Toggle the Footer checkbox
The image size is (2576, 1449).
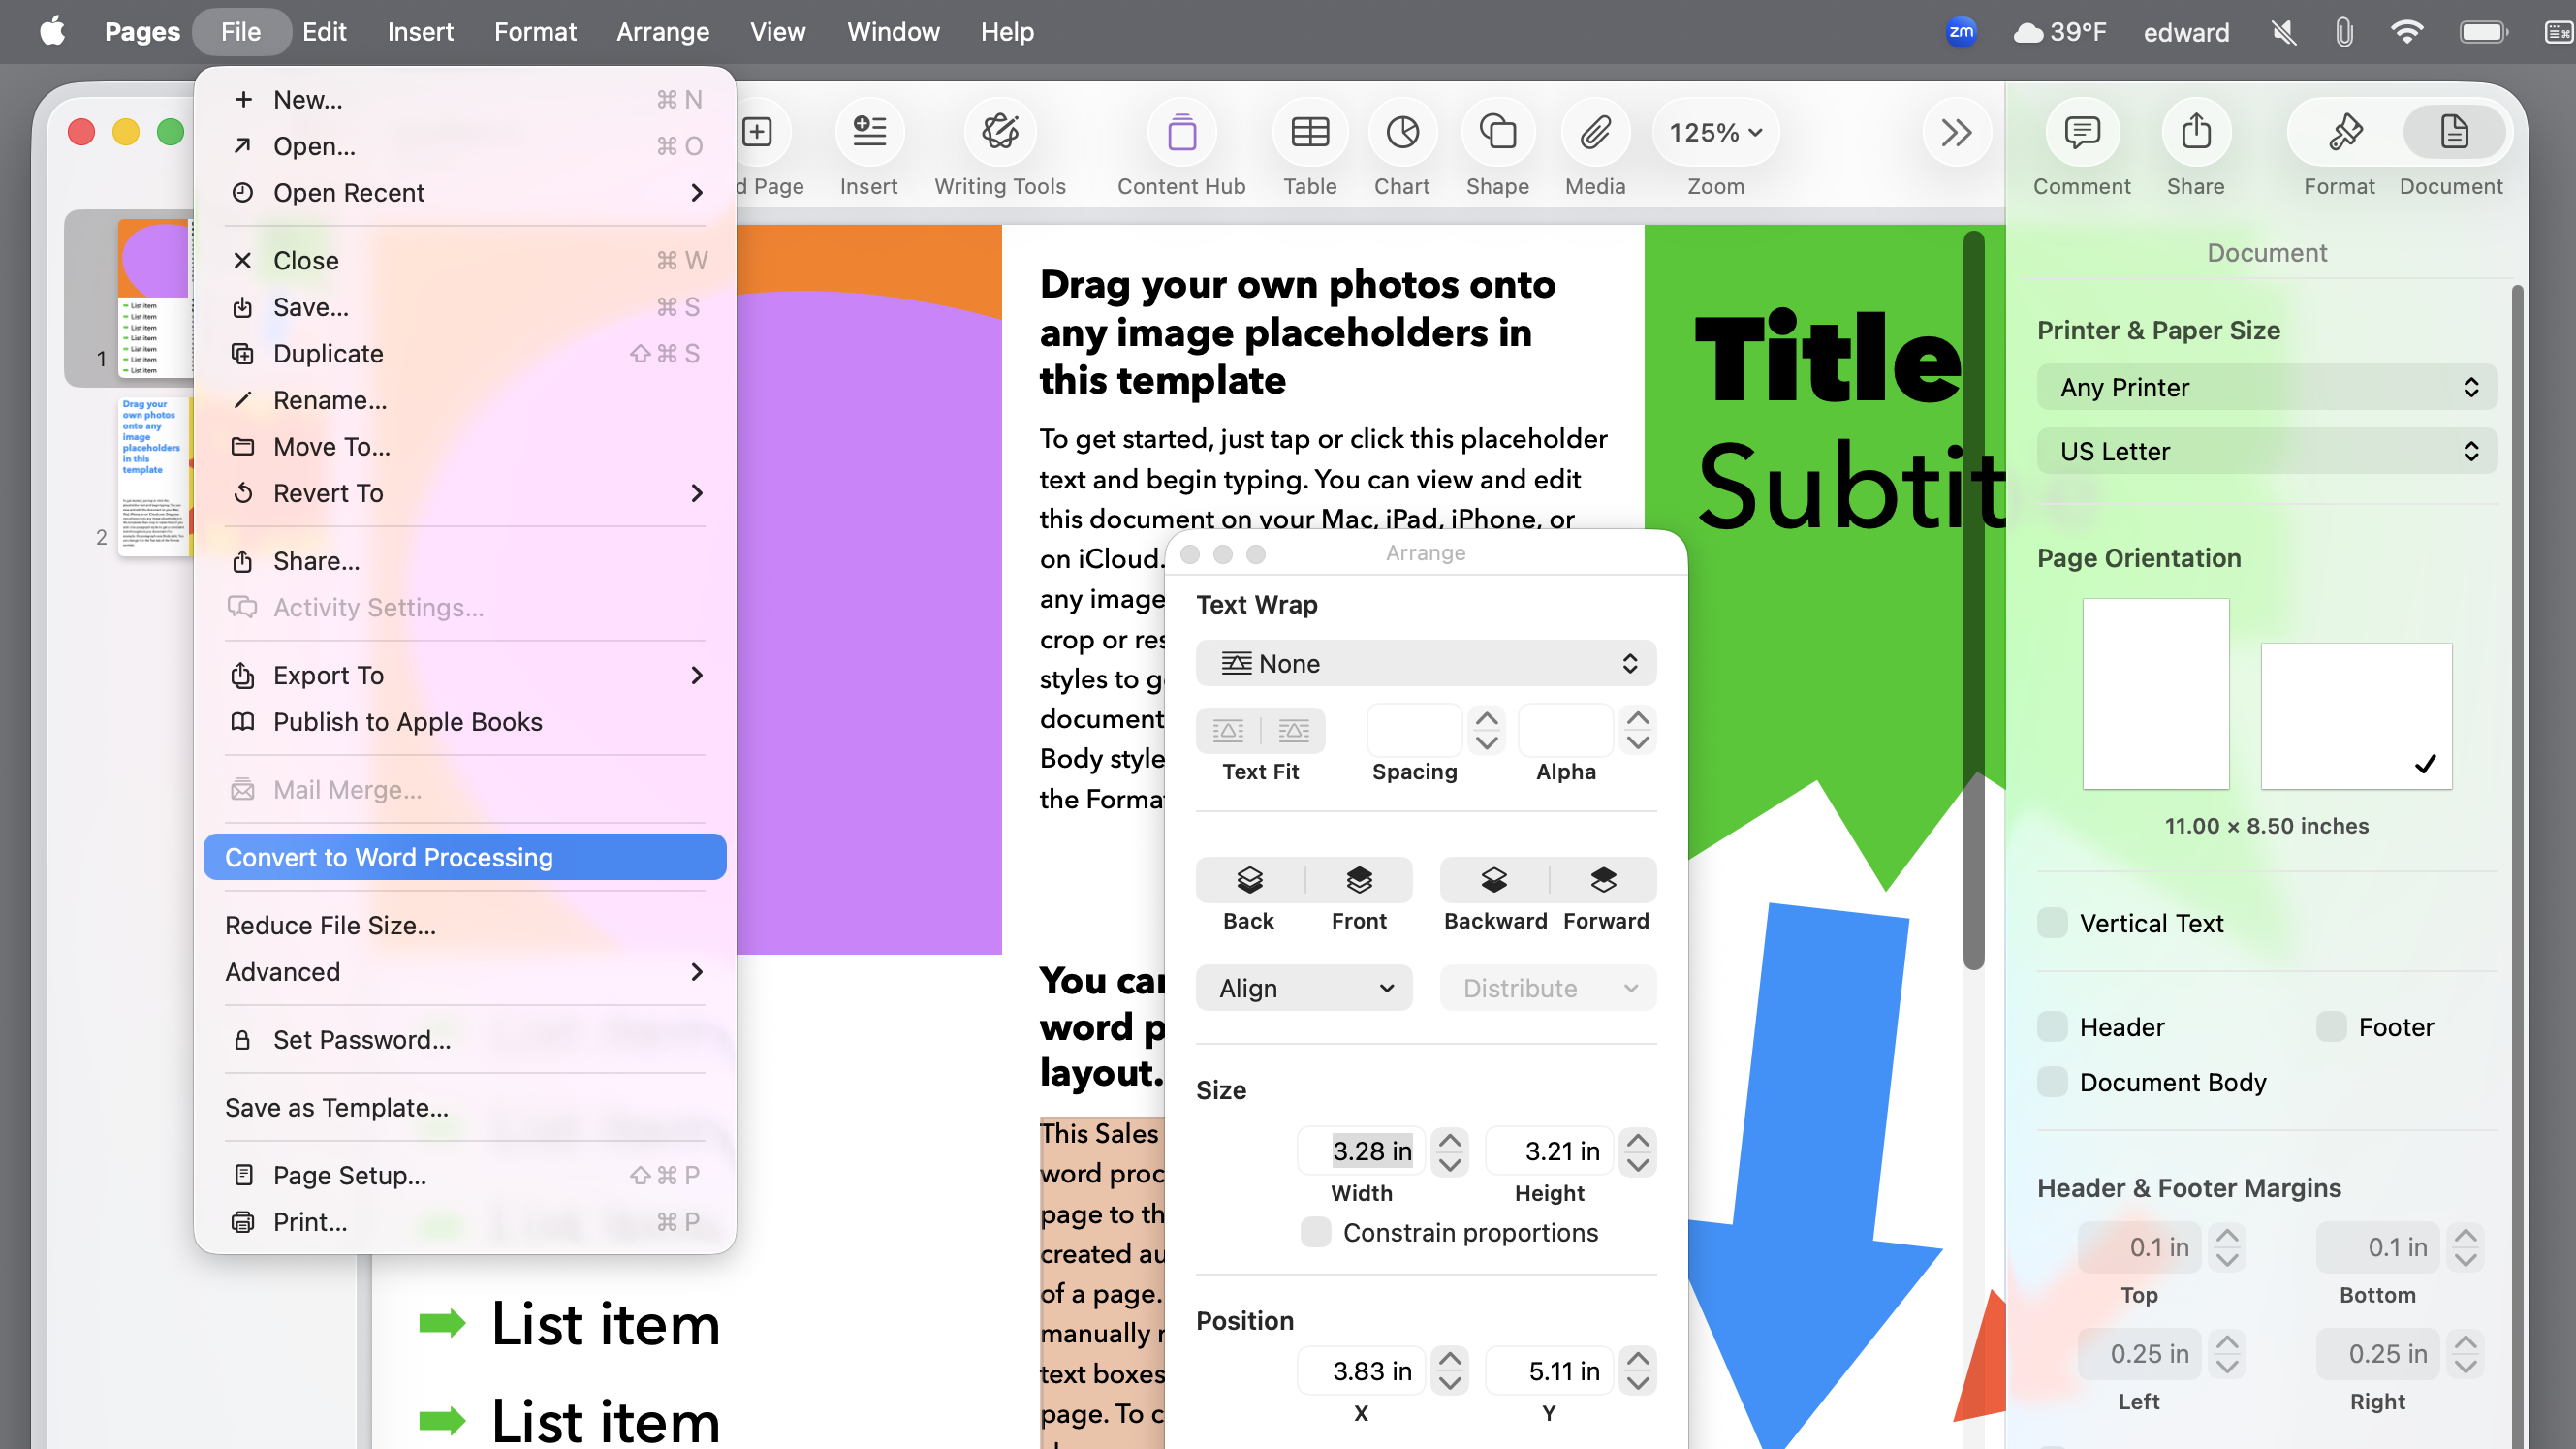pos(2331,1027)
